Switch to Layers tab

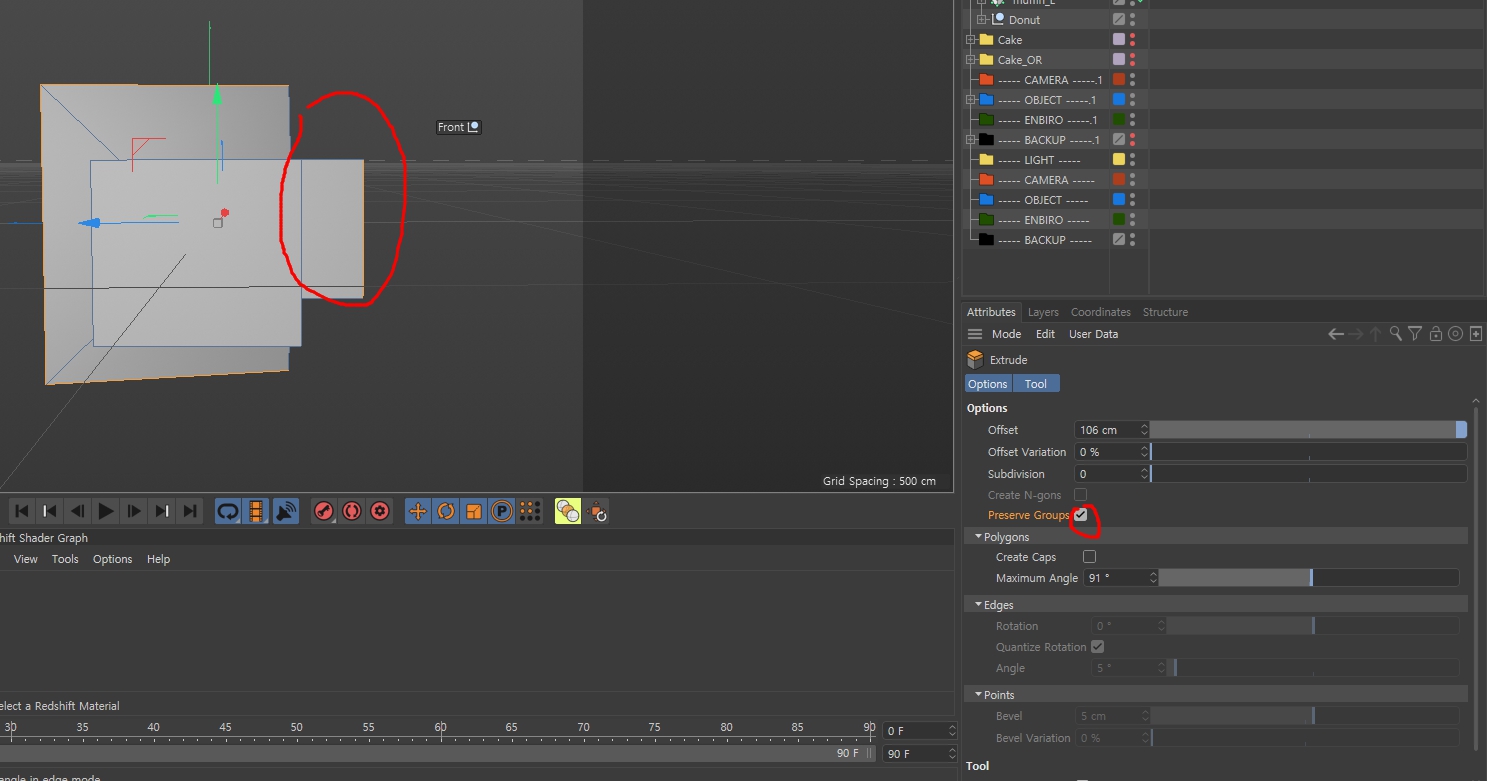pos(1043,312)
